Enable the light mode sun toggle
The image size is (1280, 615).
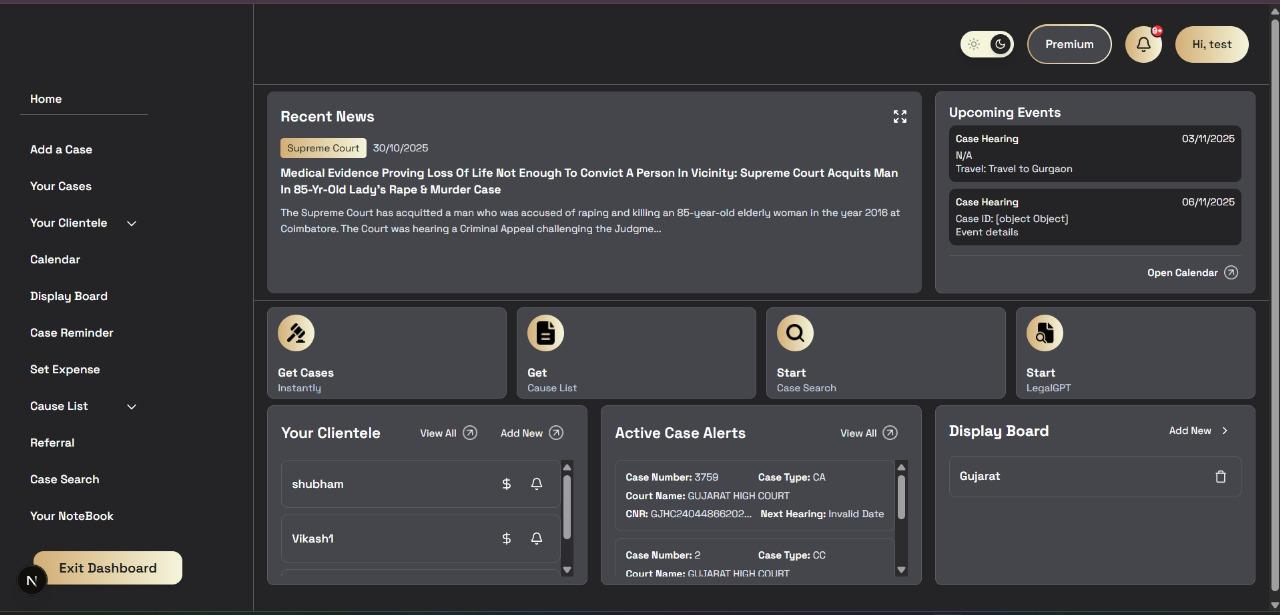click(x=975, y=44)
